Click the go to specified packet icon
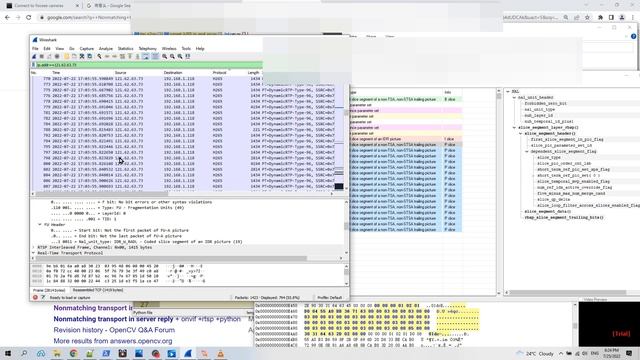640x360 pixels. 122,56
